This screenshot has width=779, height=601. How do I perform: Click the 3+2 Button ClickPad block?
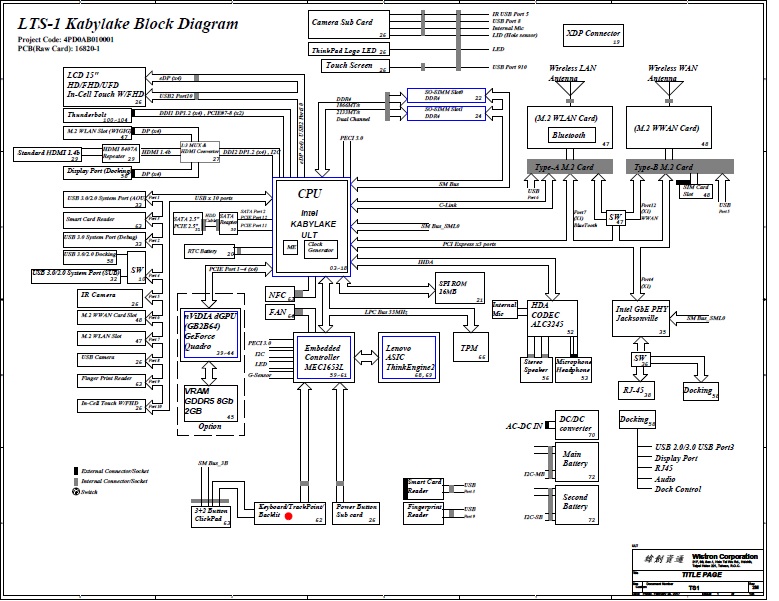tap(211, 517)
